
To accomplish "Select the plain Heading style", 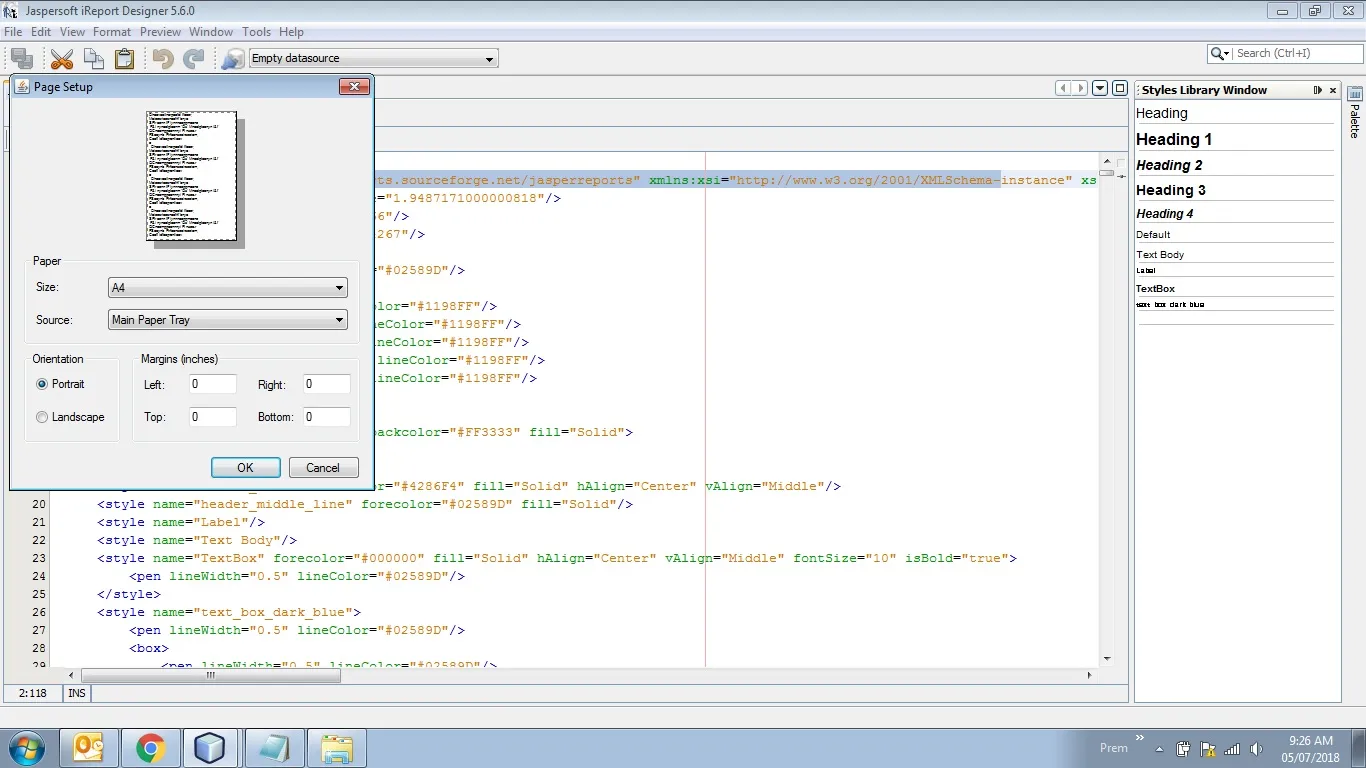I will [x=1235, y=113].
